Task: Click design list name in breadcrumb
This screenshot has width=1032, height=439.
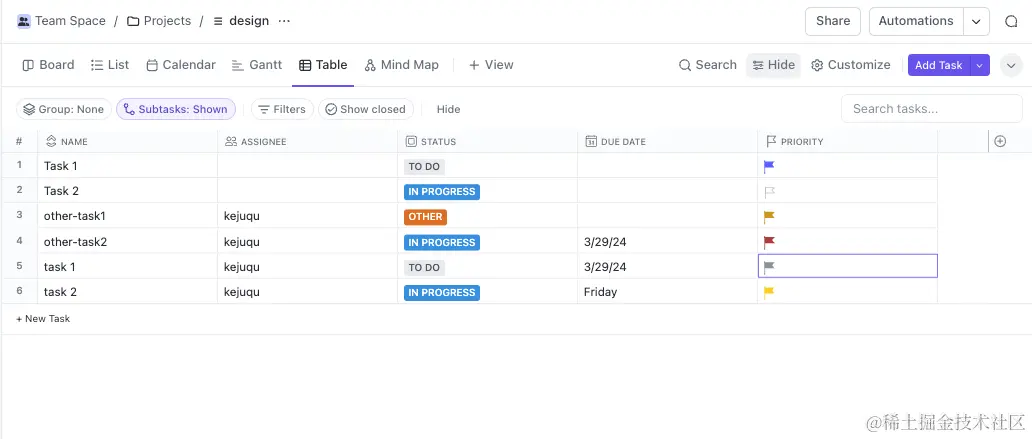Action: pos(249,21)
